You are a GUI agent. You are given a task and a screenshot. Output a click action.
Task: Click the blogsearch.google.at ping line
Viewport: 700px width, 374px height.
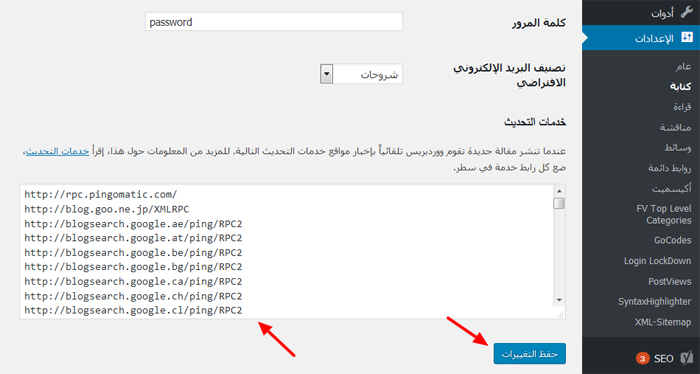point(133,238)
